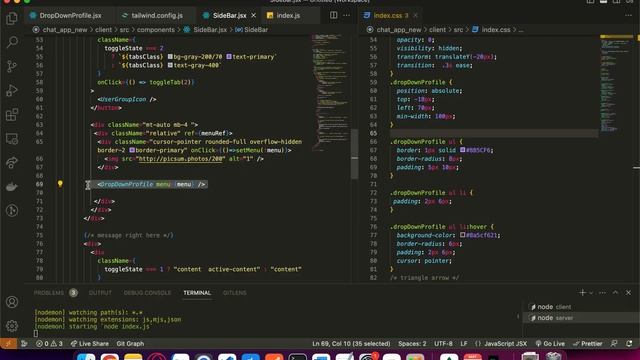Open the Explorer view in activity bar
The height and width of the screenshot is (360, 640).
coord(12,18)
